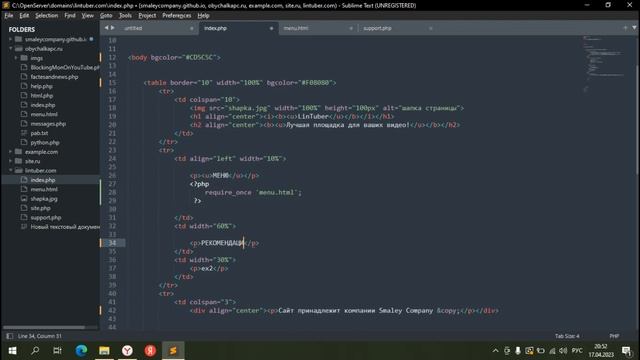The height and width of the screenshot is (360, 640).
Task: Open the Tab Size: 4 selector
Action: [567, 336]
